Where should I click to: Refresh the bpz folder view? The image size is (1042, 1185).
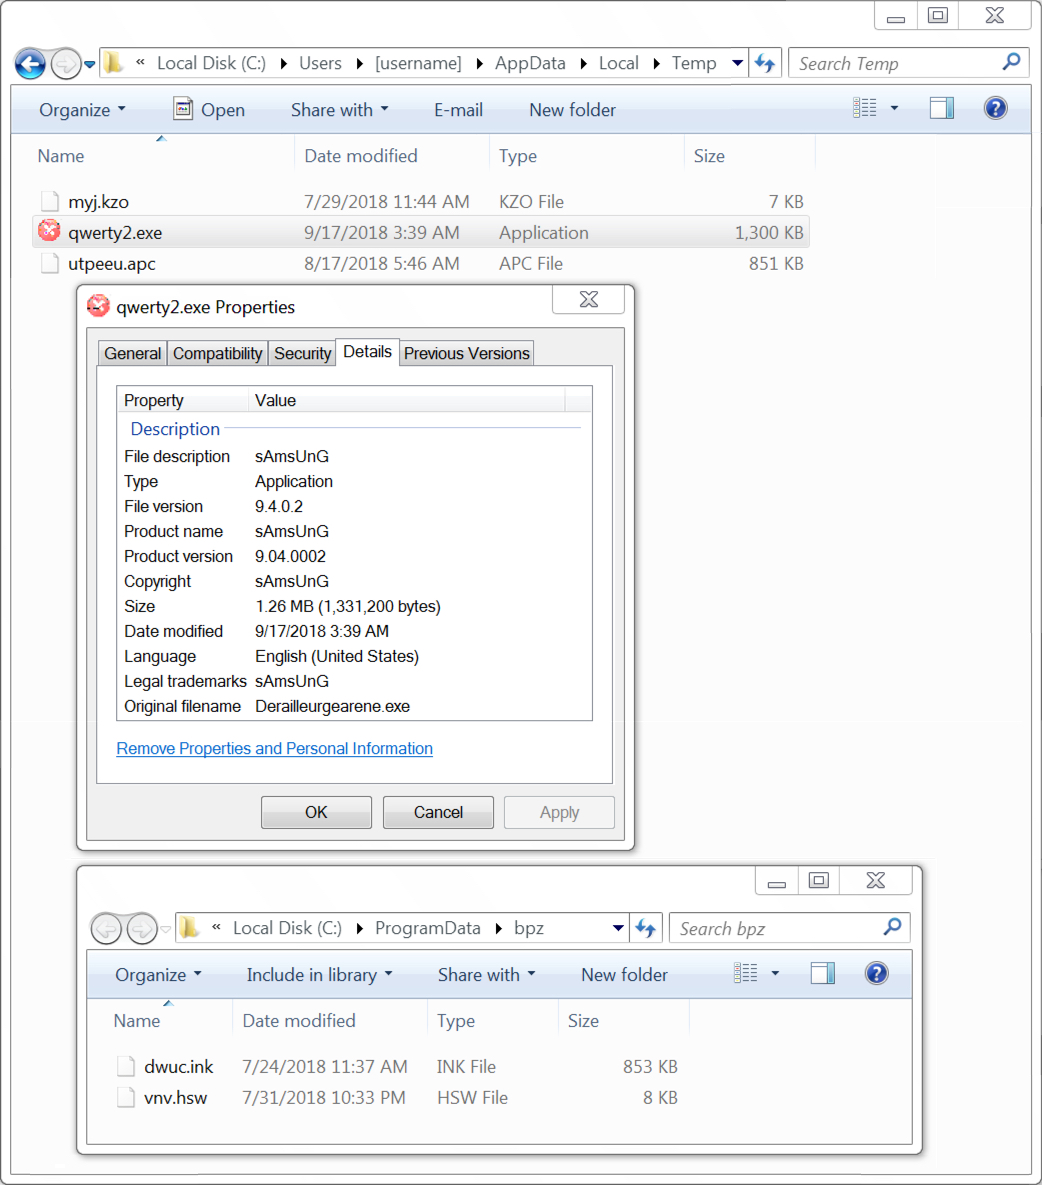coord(646,927)
